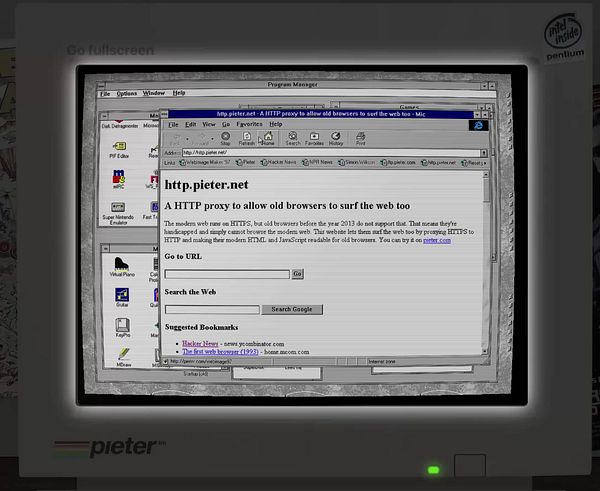Click the Forward toolbar button
This screenshot has height=491, width=600.
point(199,139)
